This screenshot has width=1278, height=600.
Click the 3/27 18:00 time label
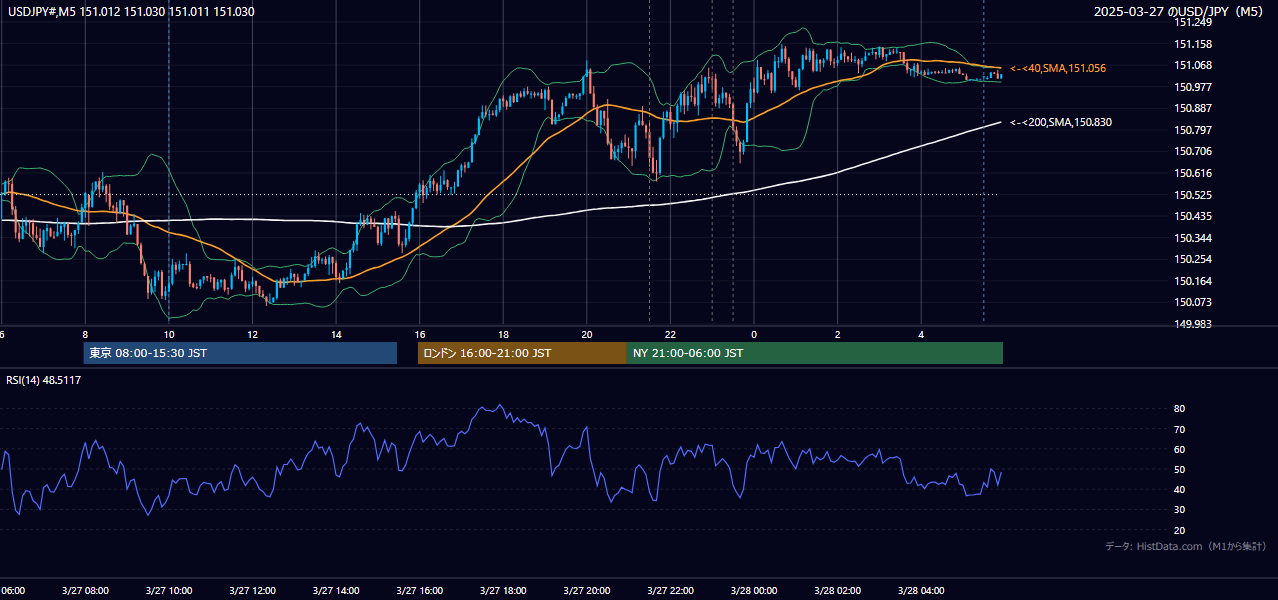[503, 590]
